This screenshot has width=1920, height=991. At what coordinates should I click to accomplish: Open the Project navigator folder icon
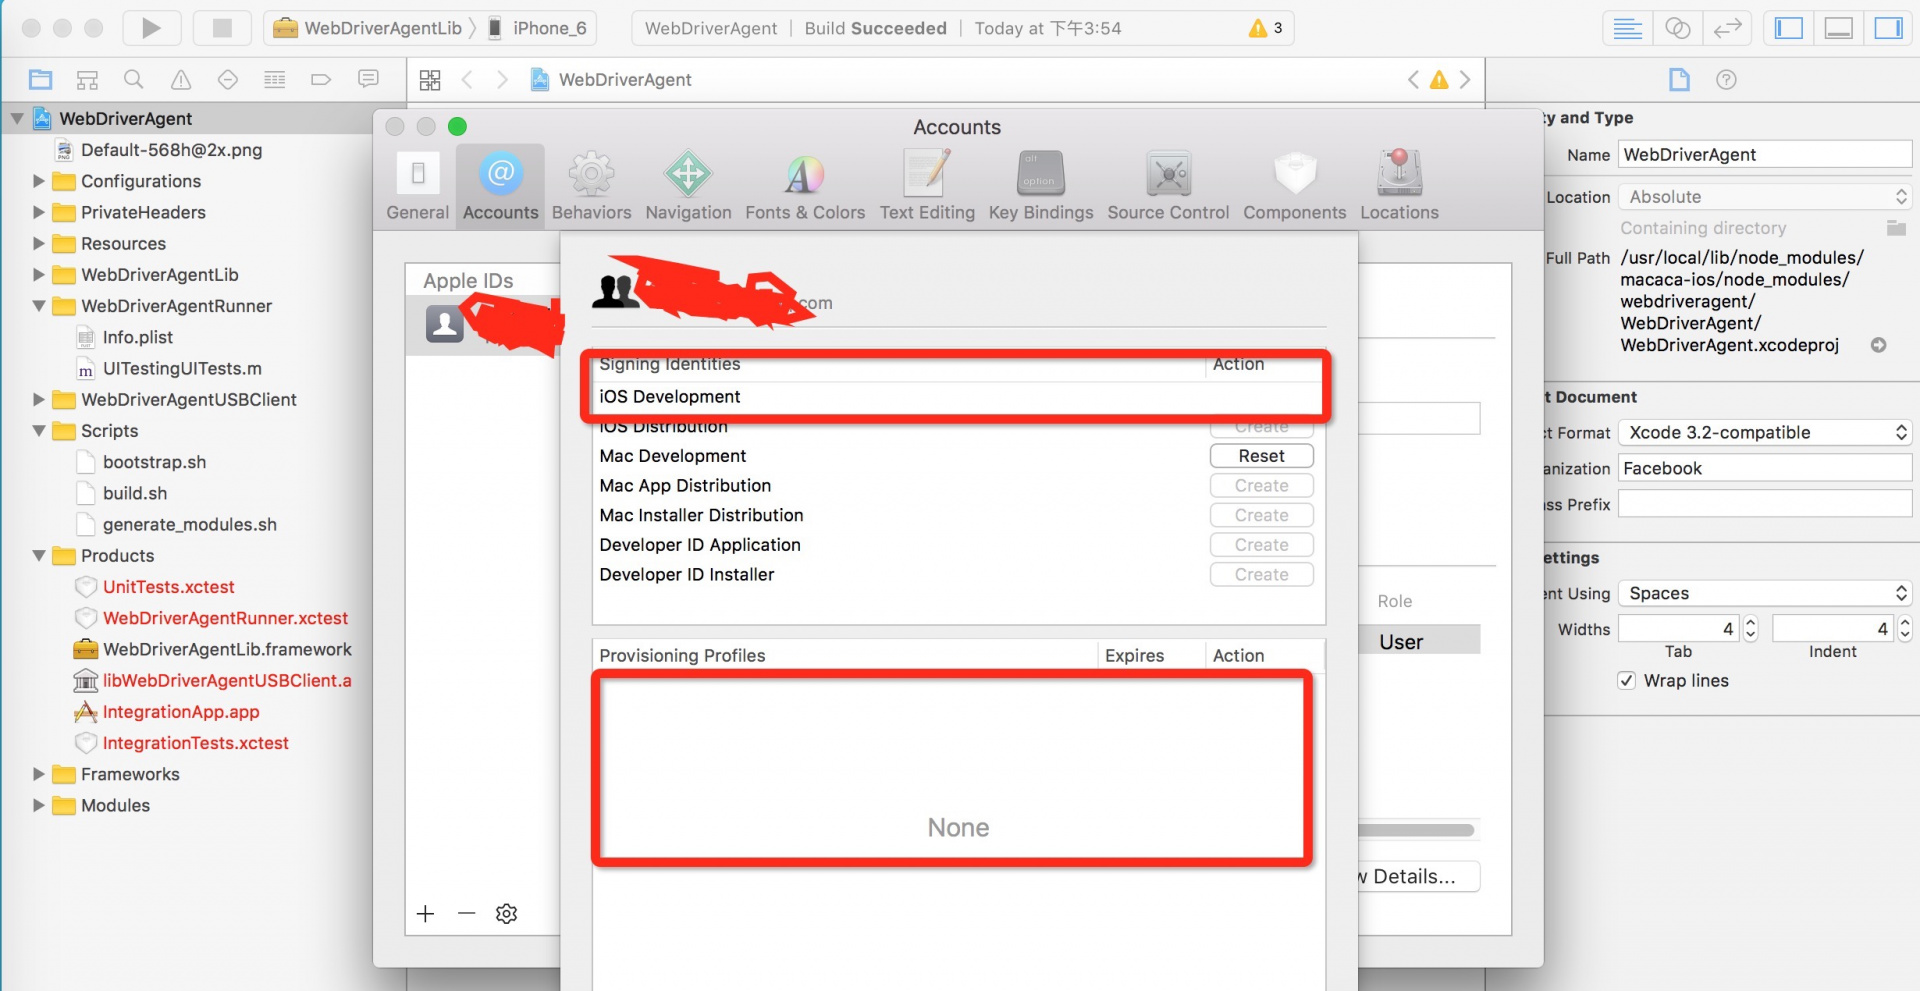[x=41, y=79]
